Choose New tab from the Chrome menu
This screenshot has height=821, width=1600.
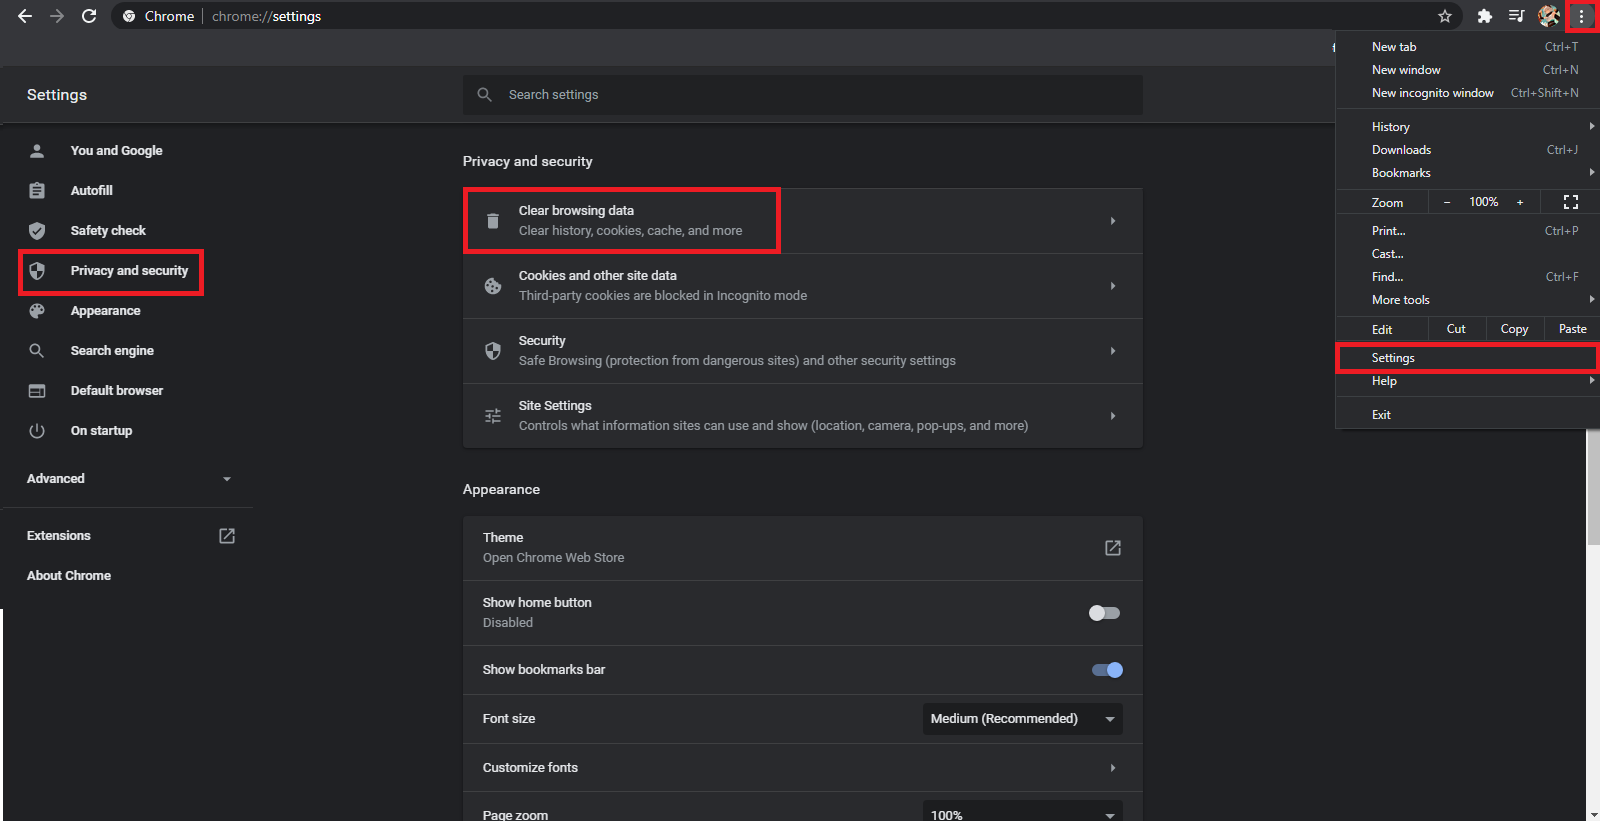coord(1467,47)
